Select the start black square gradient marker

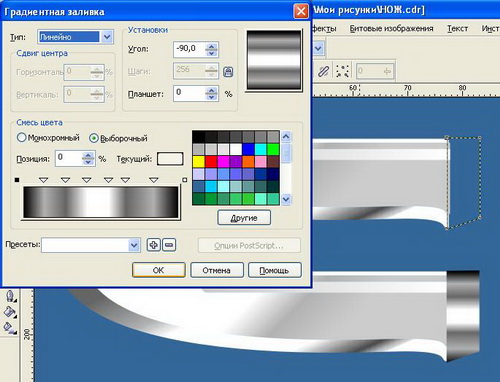[17, 180]
